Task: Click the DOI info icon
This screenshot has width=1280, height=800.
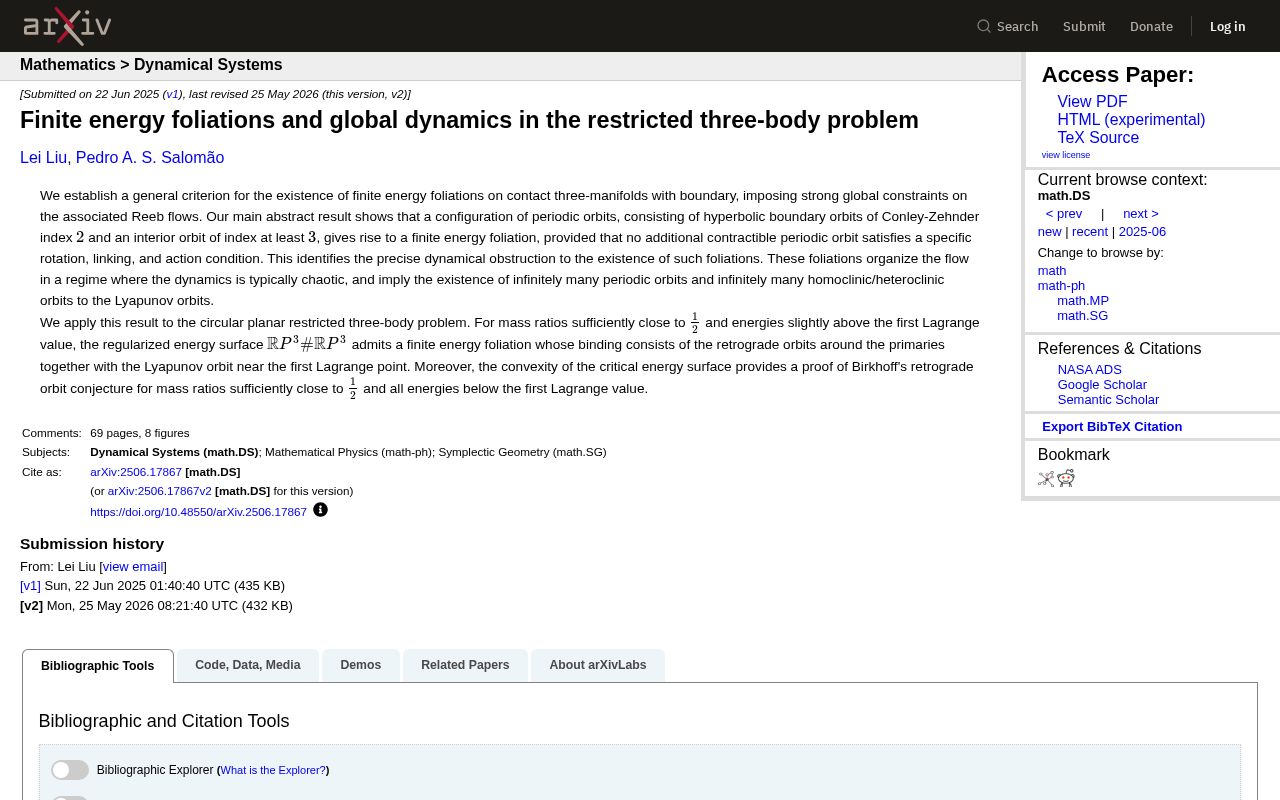Action: tap(320, 510)
